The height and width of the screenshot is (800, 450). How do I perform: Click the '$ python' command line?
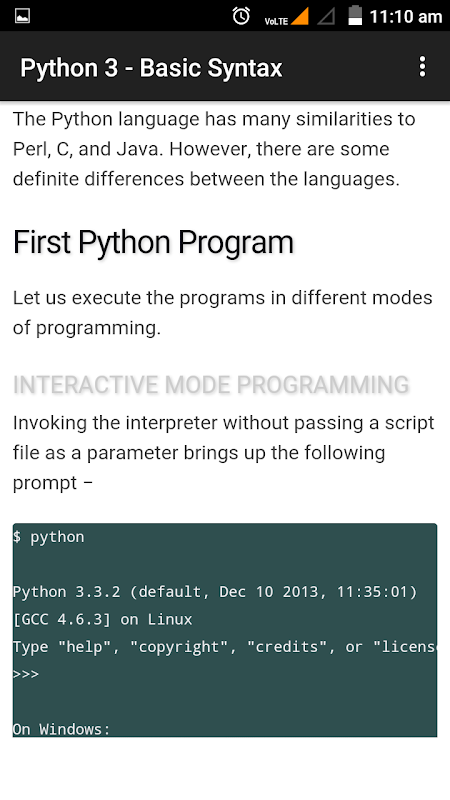point(48,537)
